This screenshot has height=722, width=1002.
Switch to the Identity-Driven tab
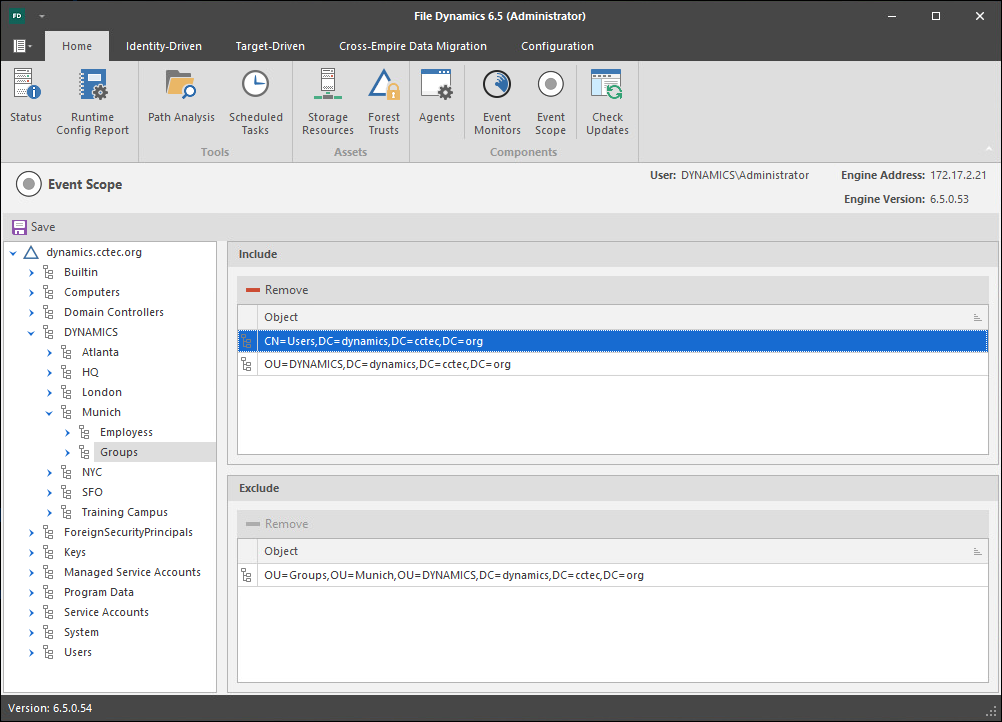point(163,46)
